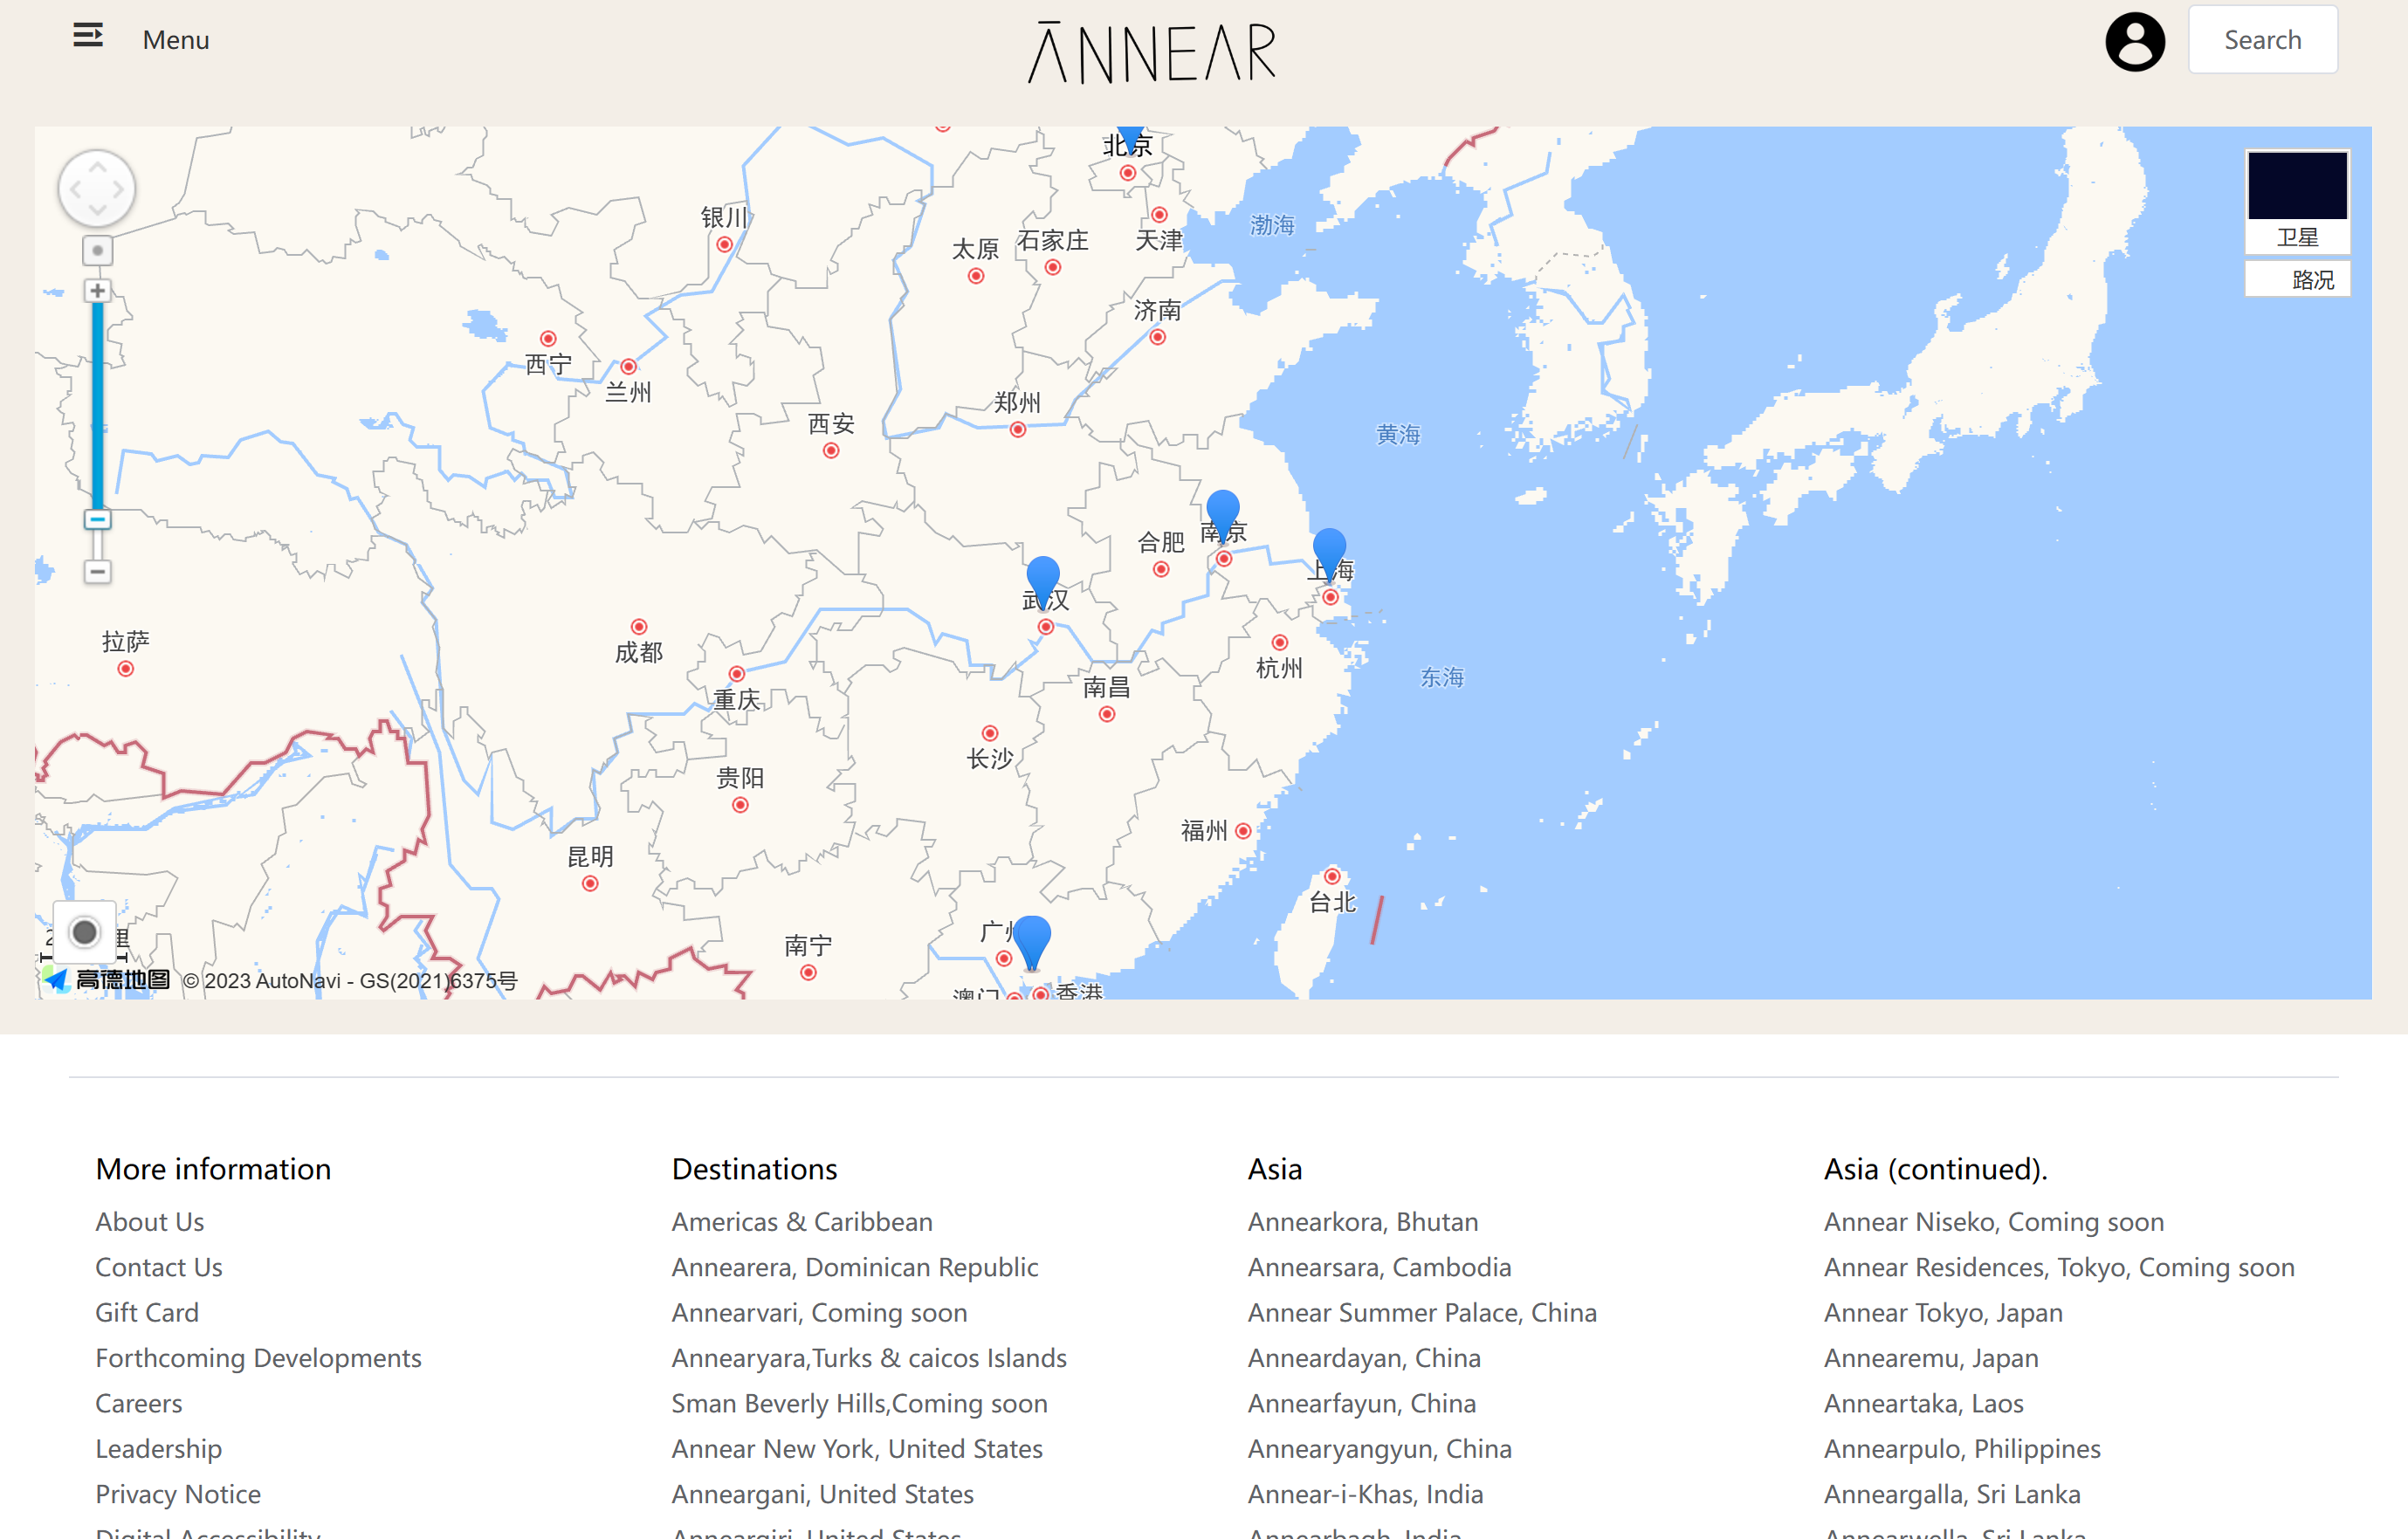
Task: Open the user account profile icon
Action: (2135, 41)
